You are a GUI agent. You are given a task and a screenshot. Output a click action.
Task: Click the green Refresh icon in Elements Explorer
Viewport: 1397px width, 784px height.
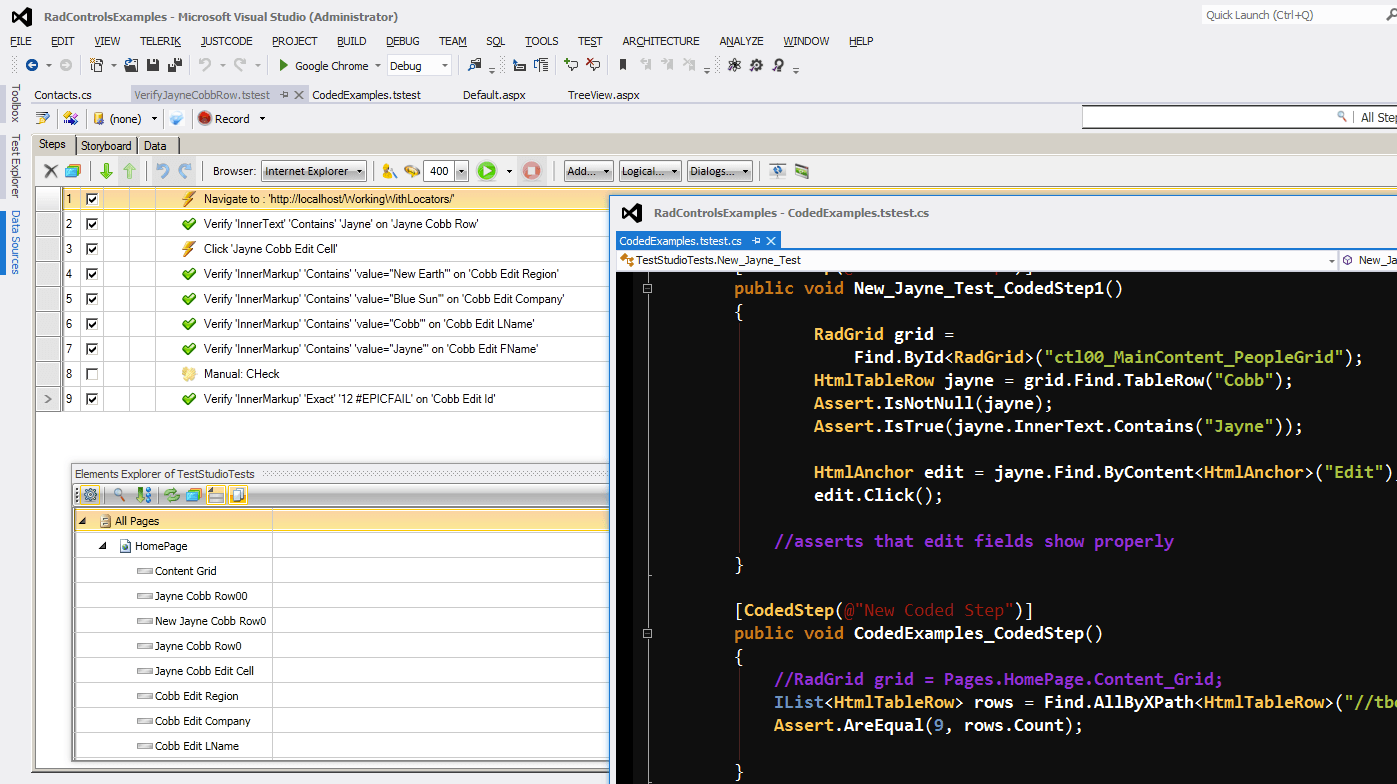click(172, 495)
